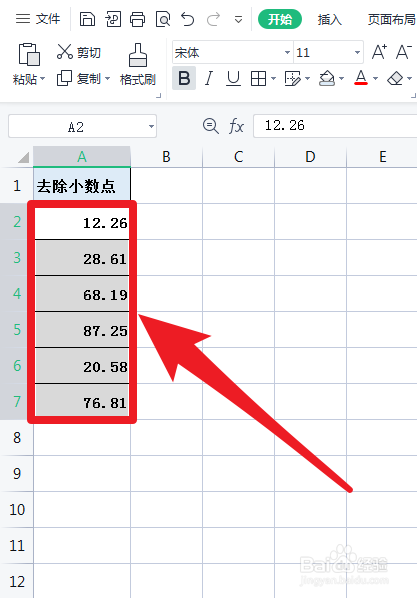Viewport: 417px width, 598px height.
Task: Expand quick access toolbar dropdown
Action: 238,19
